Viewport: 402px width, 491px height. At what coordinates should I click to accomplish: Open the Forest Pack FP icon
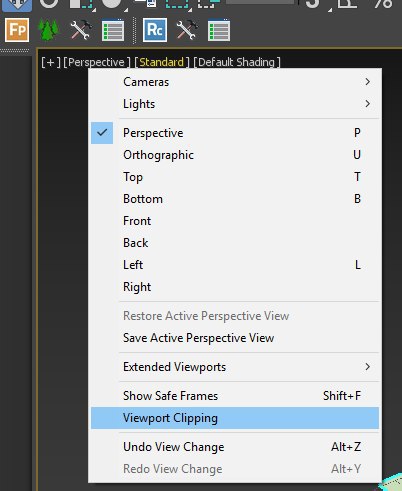(x=17, y=30)
